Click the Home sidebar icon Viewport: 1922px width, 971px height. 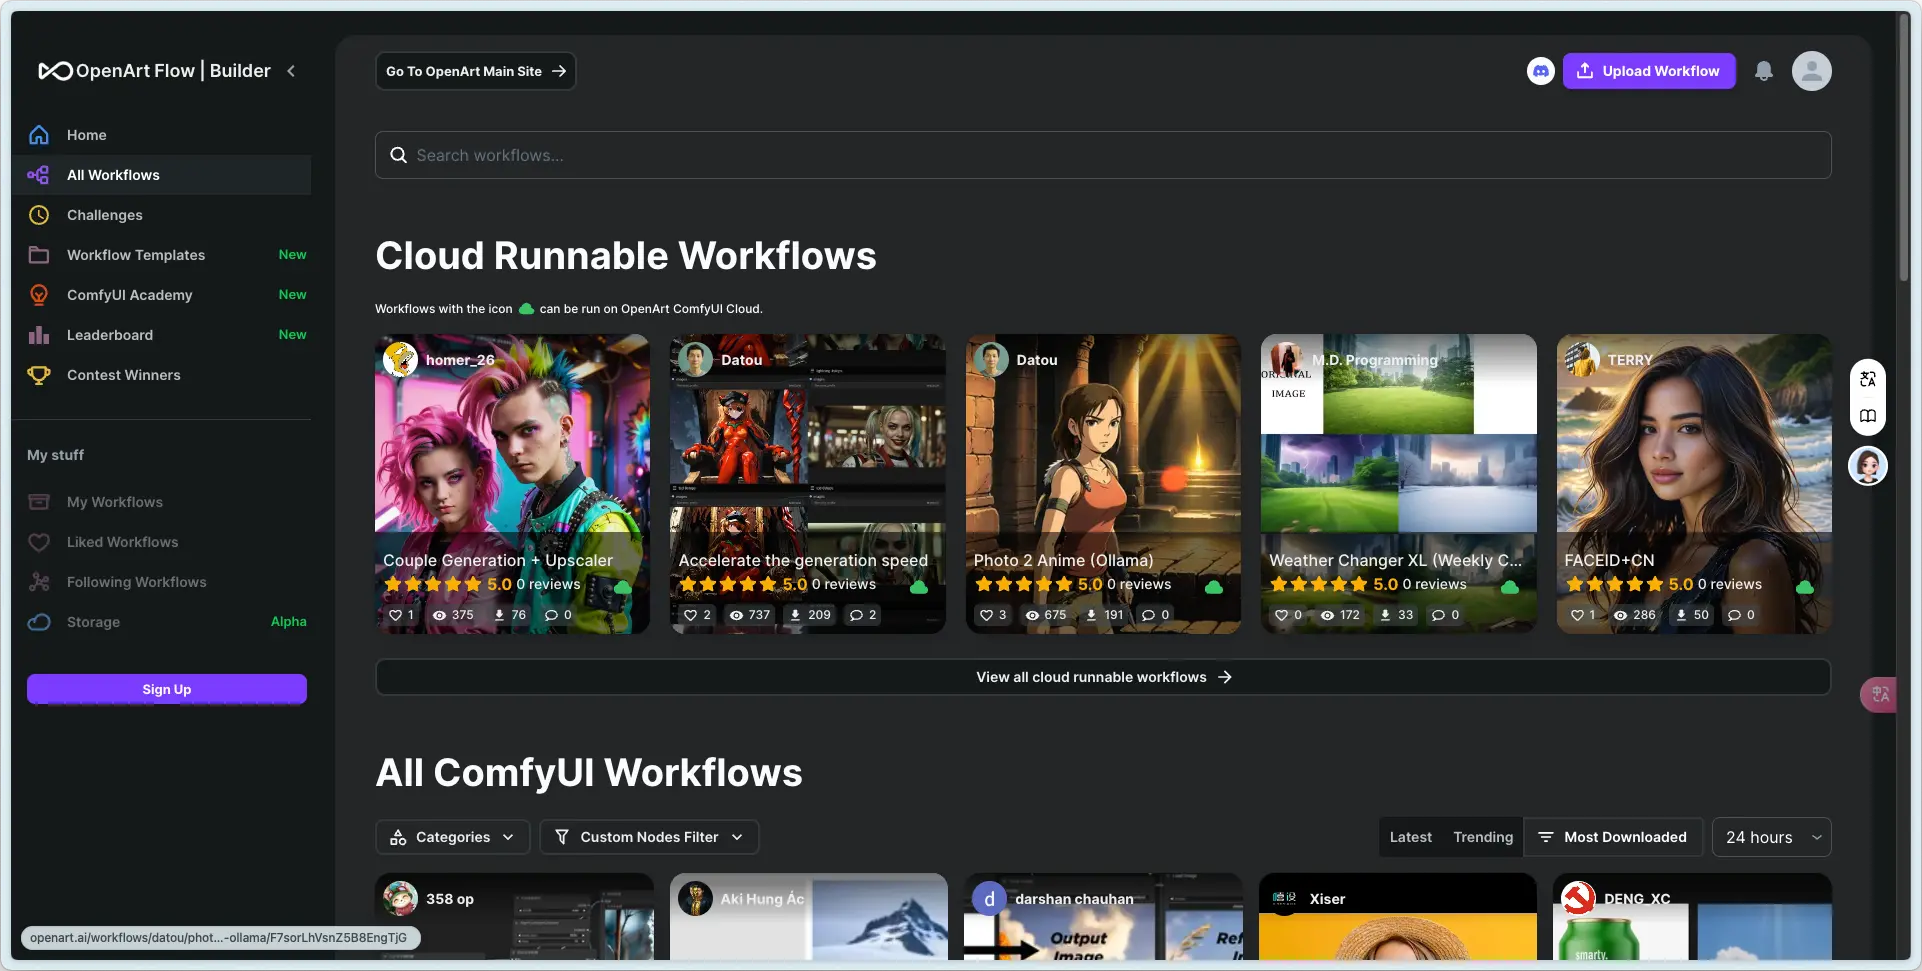coord(39,135)
